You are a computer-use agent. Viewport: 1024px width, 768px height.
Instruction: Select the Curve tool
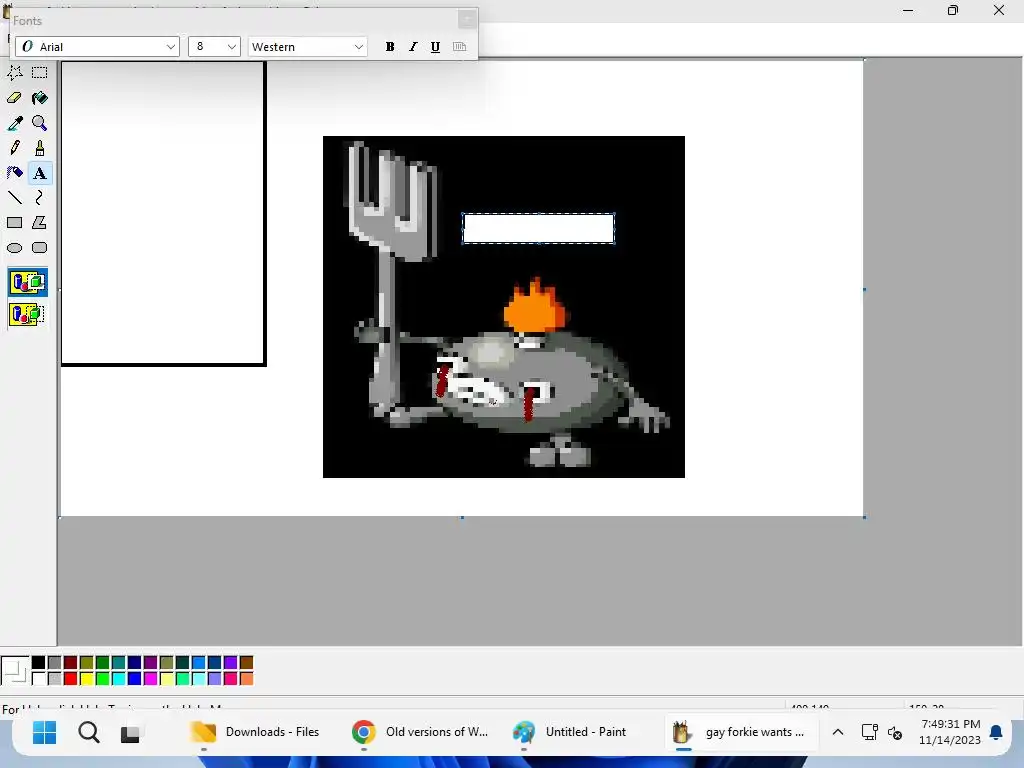point(40,198)
